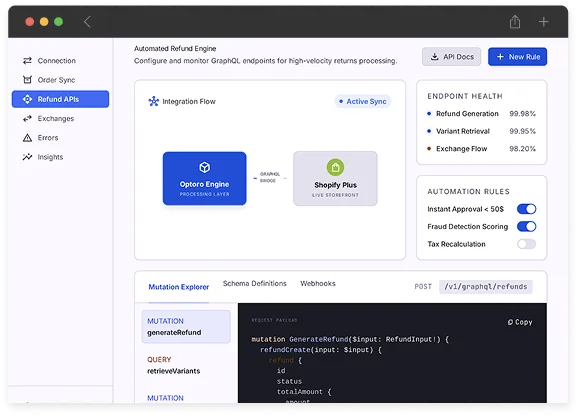
Task: Click the ENDPOINT HEALTH heading
Action: (x=465, y=96)
